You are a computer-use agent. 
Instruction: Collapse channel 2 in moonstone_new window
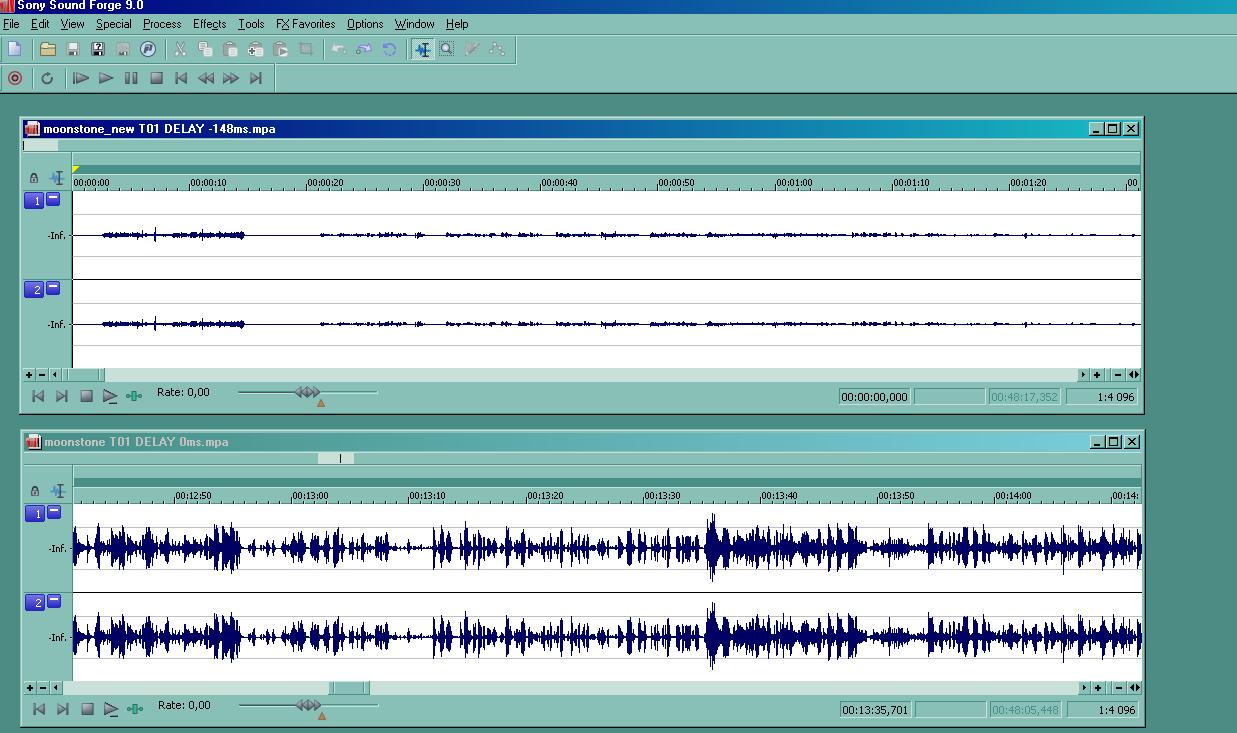(54, 288)
